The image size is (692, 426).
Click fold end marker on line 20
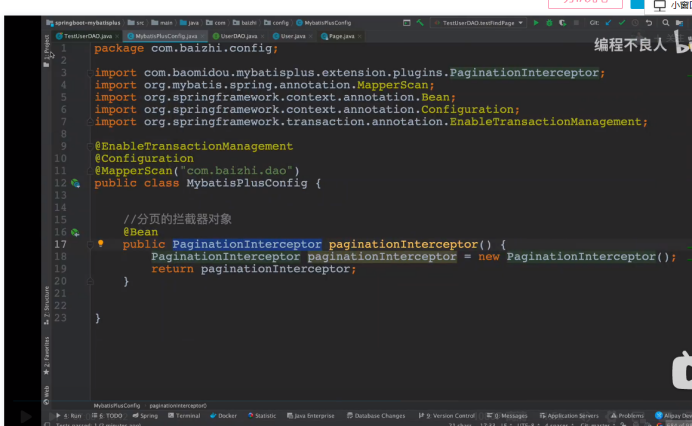click(90, 281)
